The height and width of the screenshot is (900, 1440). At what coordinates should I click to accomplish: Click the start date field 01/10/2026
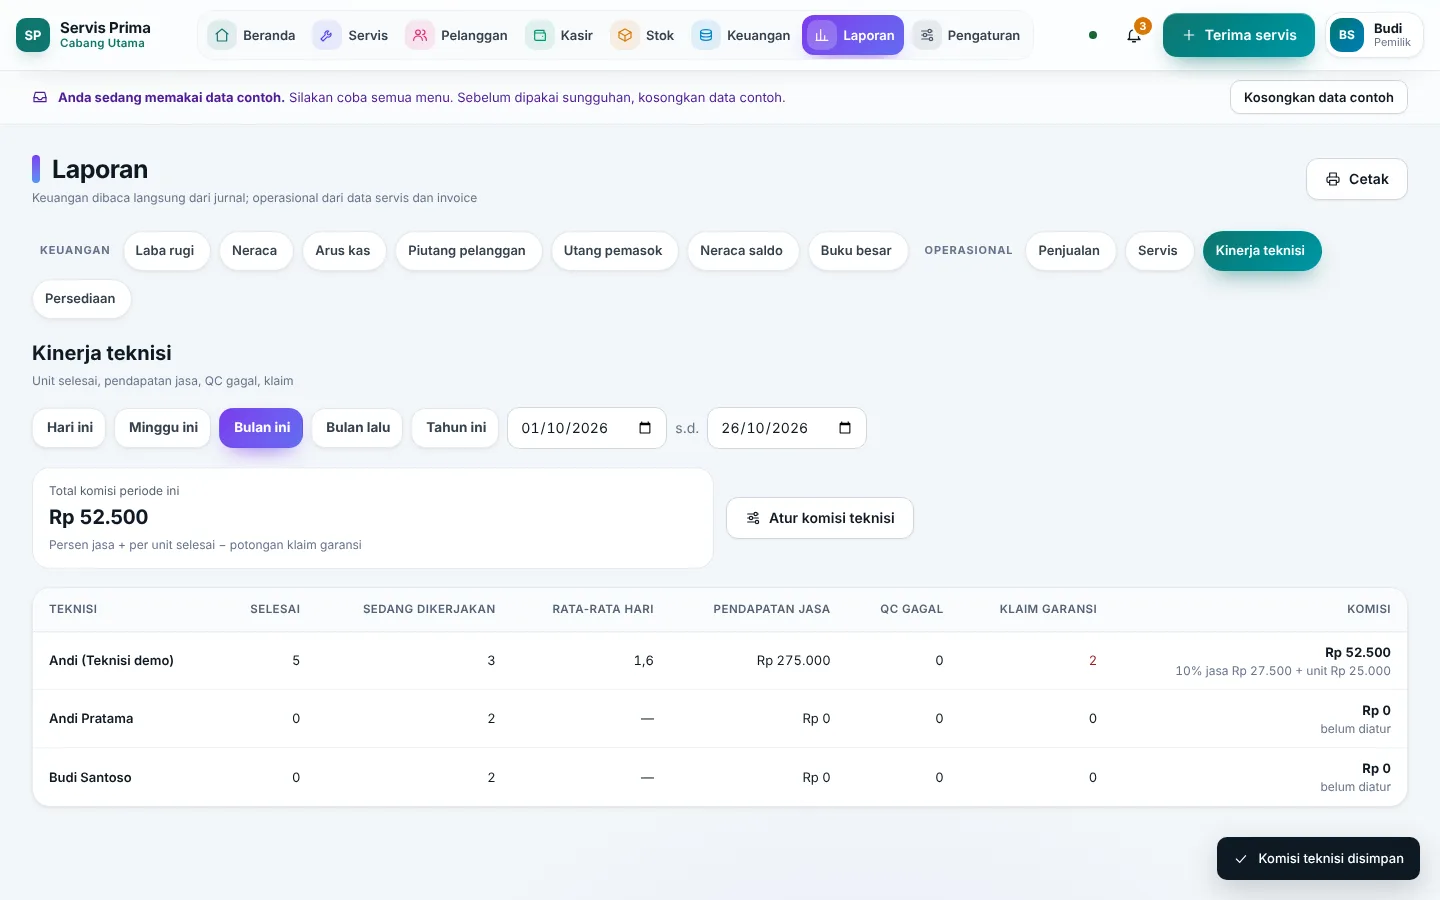[587, 428]
